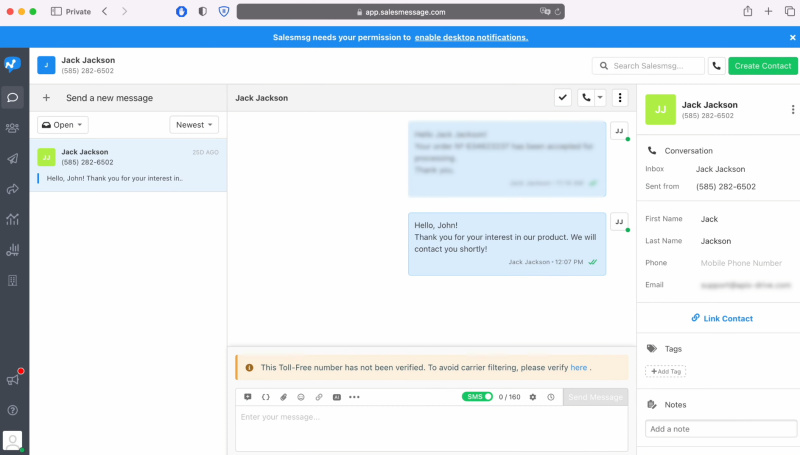Call Jack Jackson with the phone button
This screenshot has width=800, height=455.
[x=586, y=97]
